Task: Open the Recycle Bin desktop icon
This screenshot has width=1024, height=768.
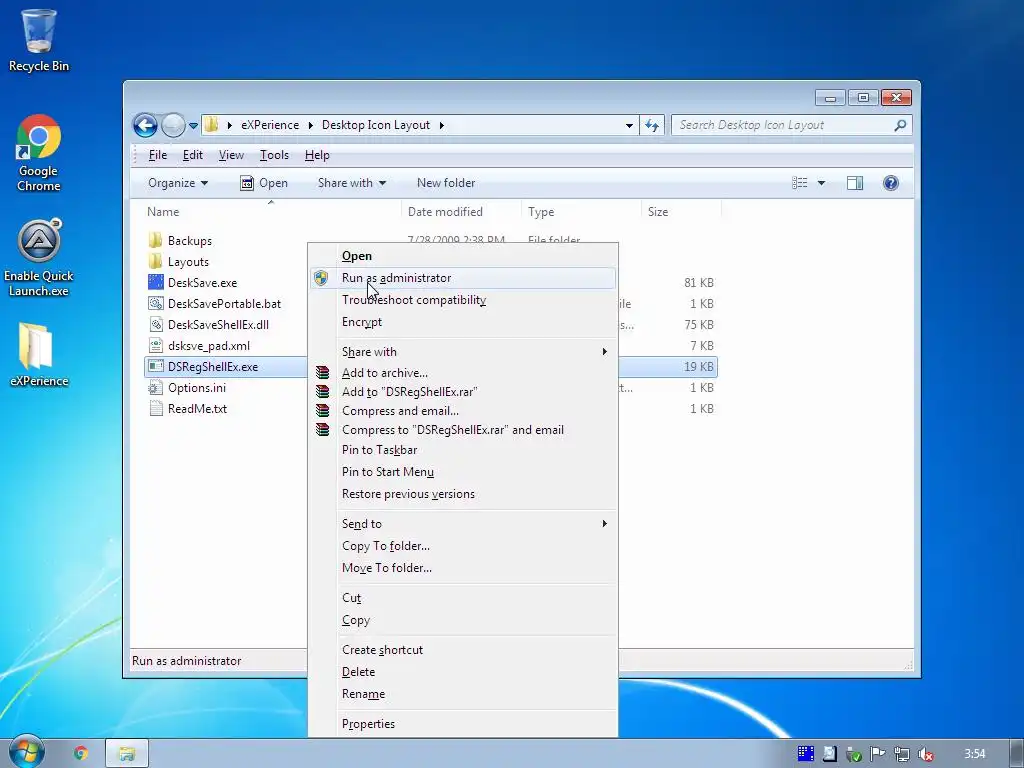Action: [x=39, y=40]
